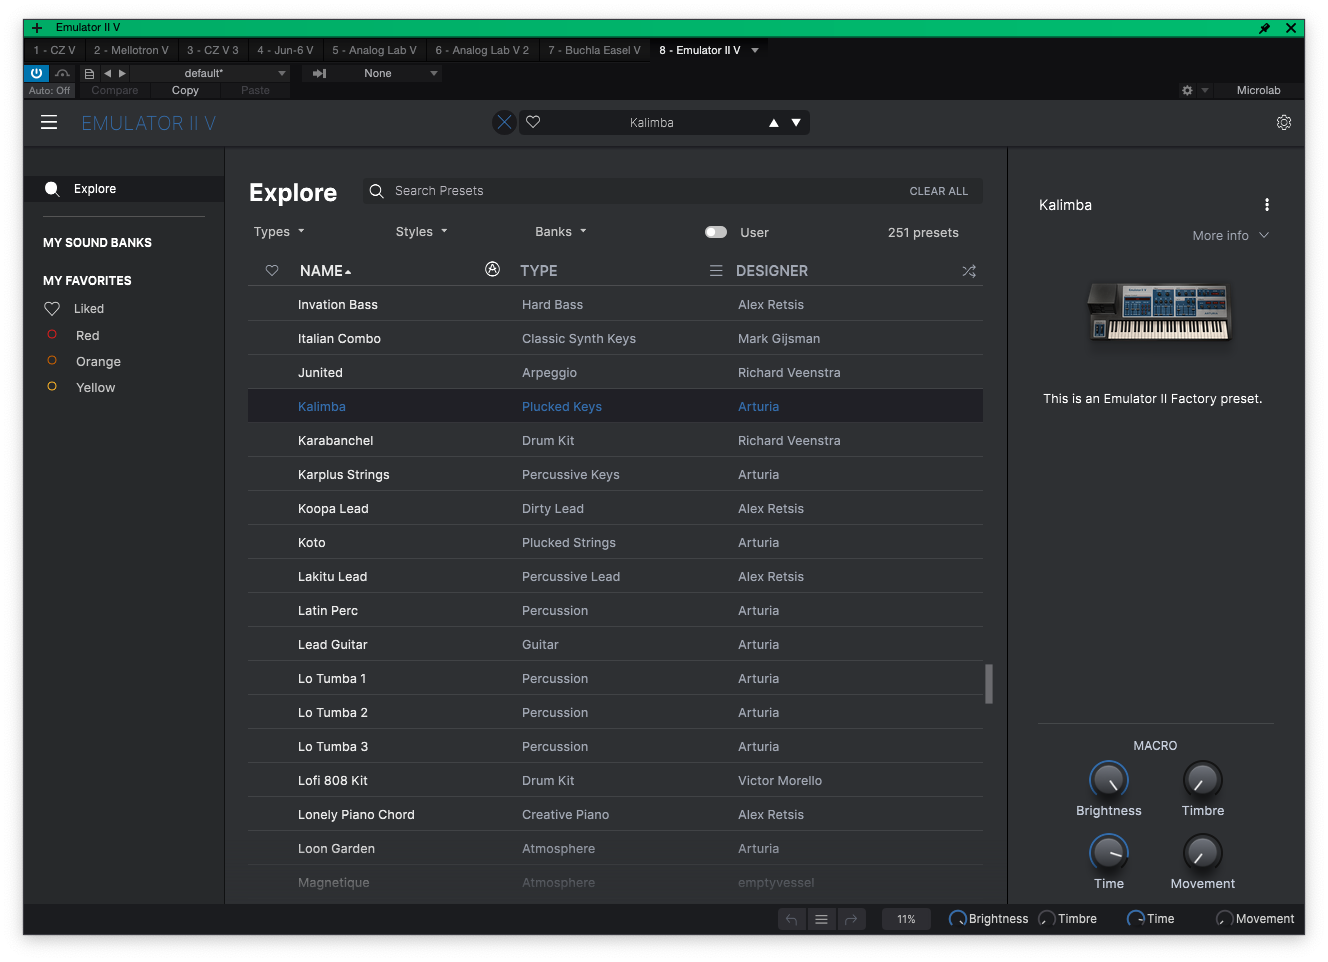Open the default* preset dropdown
The height and width of the screenshot is (962, 1328).
(211, 73)
